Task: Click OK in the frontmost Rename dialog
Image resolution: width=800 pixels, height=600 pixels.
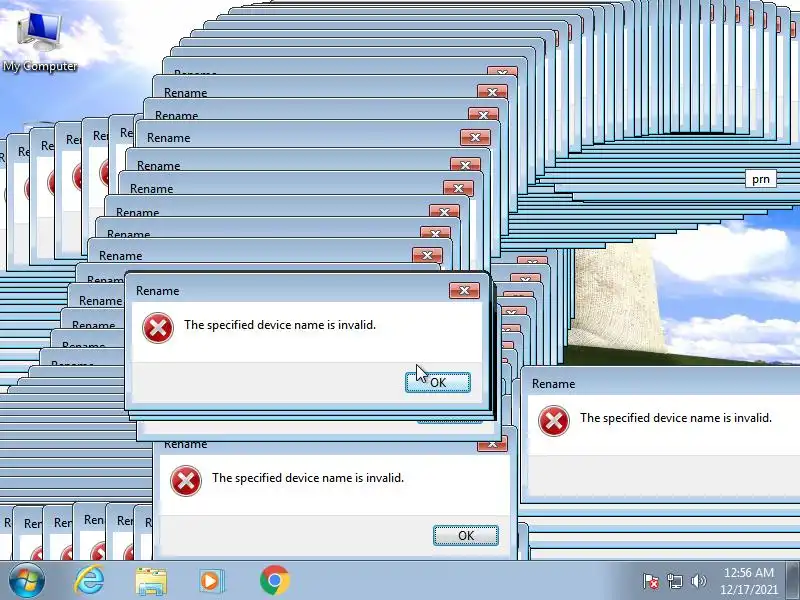Action: click(x=438, y=383)
